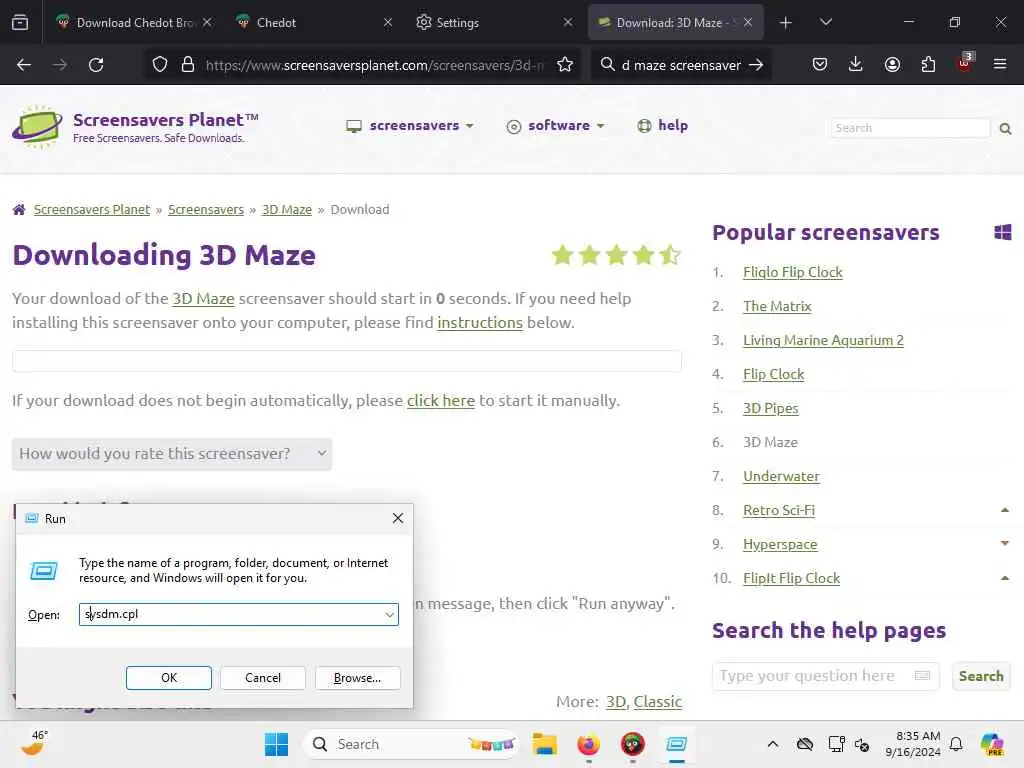Reload the page with the refresh icon
The height and width of the screenshot is (768, 1024).
click(x=96, y=65)
